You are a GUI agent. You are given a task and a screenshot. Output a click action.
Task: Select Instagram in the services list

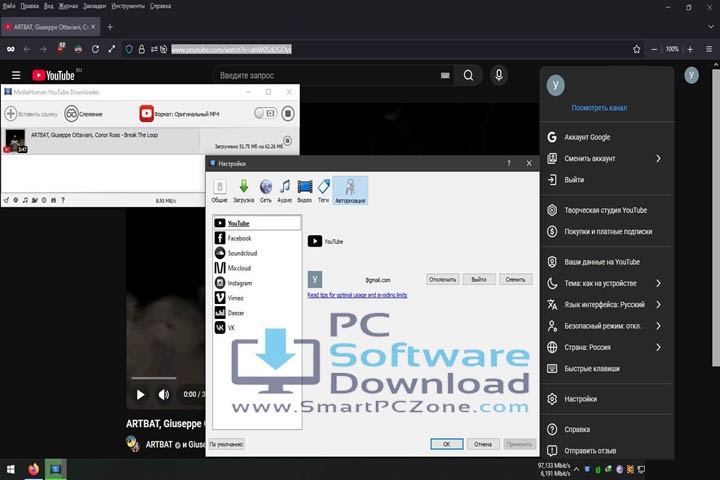257,283
